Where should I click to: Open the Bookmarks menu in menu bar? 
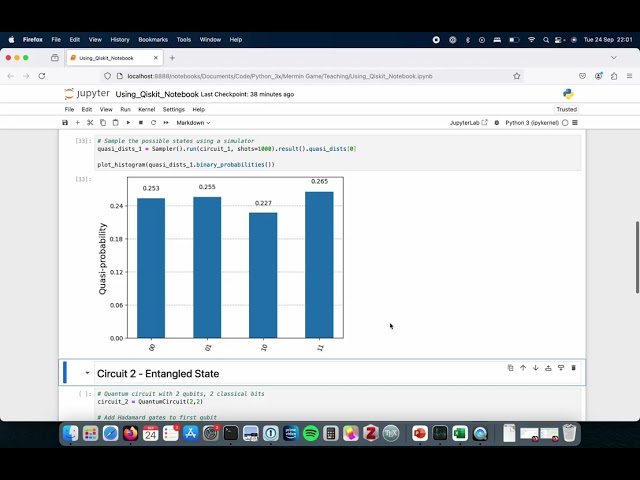(x=153, y=40)
